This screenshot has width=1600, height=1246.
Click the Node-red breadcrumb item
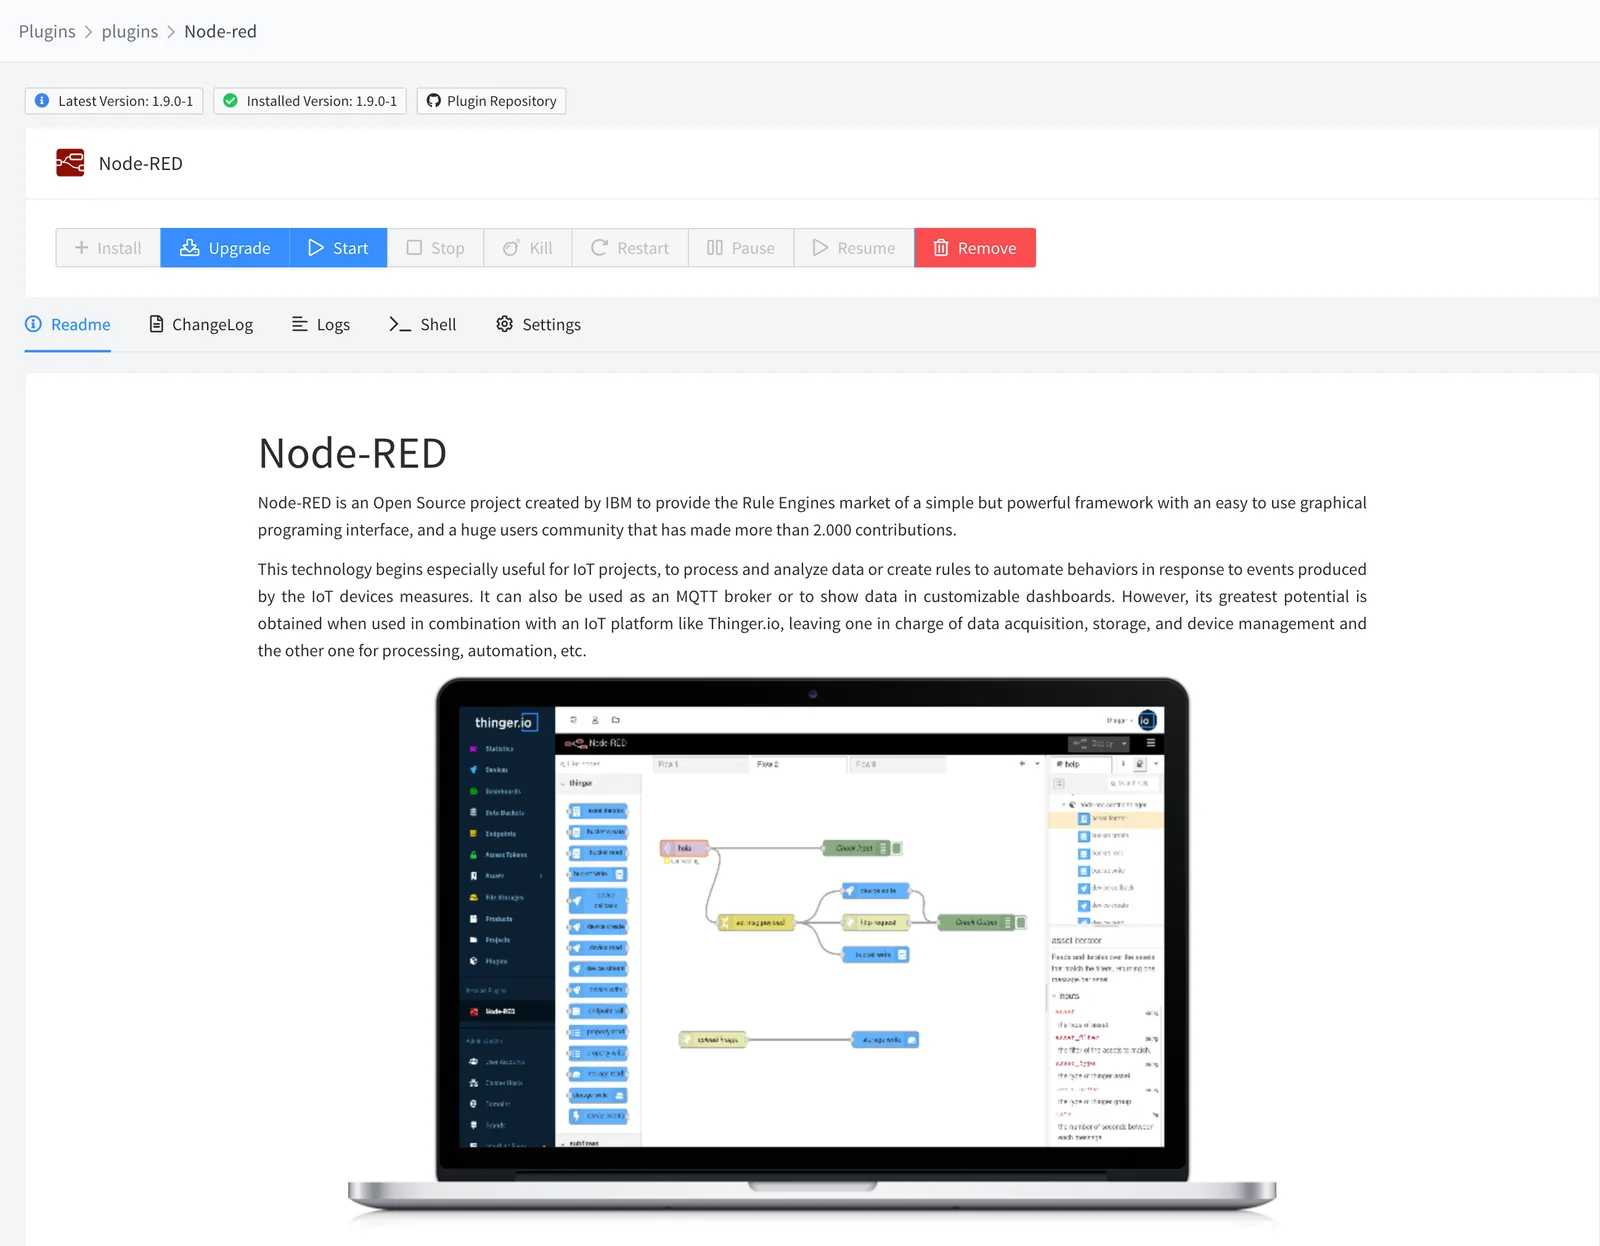point(220,31)
